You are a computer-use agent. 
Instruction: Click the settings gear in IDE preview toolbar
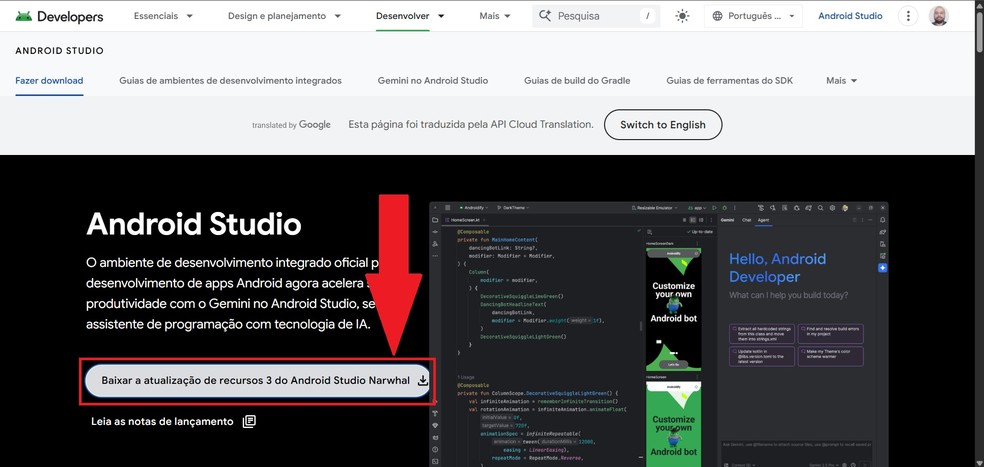click(x=832, y=208)
